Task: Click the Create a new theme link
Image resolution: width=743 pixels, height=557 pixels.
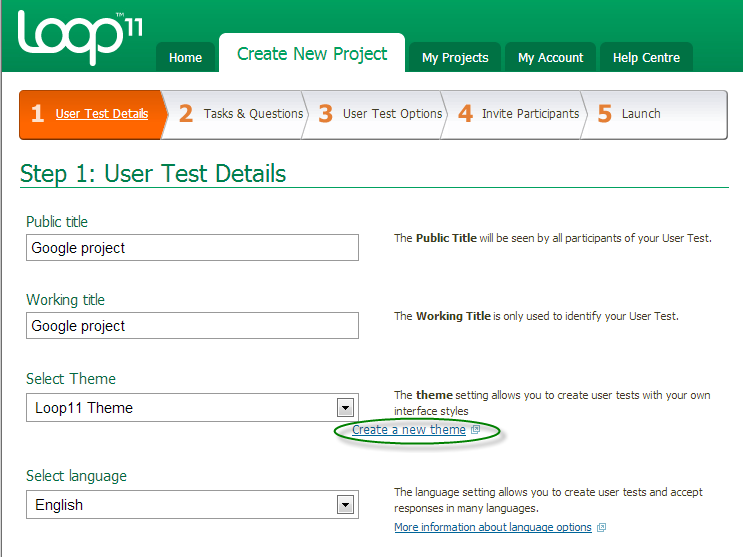Action: pyautogui.click(x=408, y=429)
